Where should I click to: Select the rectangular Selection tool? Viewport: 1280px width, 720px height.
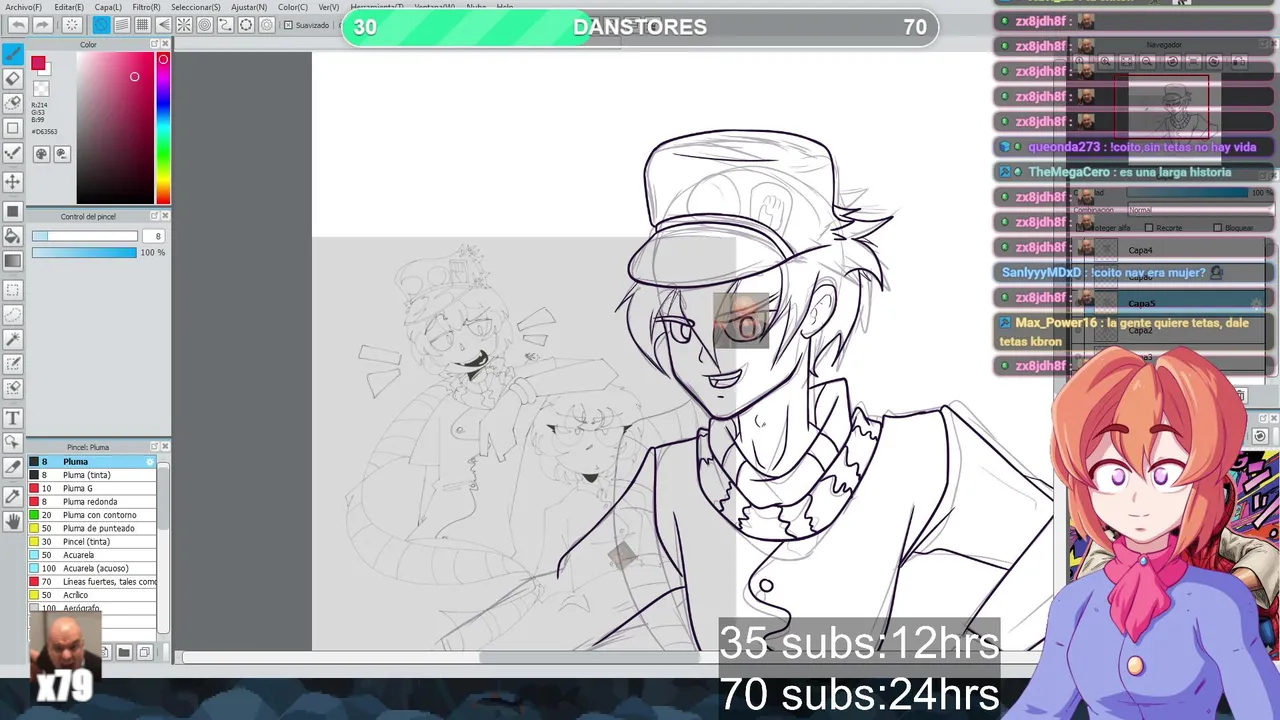tap(13, 290)
